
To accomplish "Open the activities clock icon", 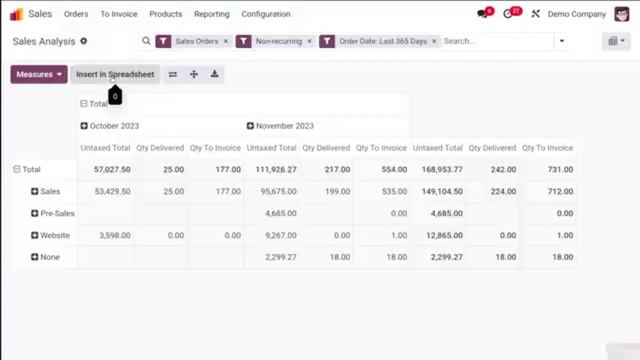I will click(x=508, y=14).
